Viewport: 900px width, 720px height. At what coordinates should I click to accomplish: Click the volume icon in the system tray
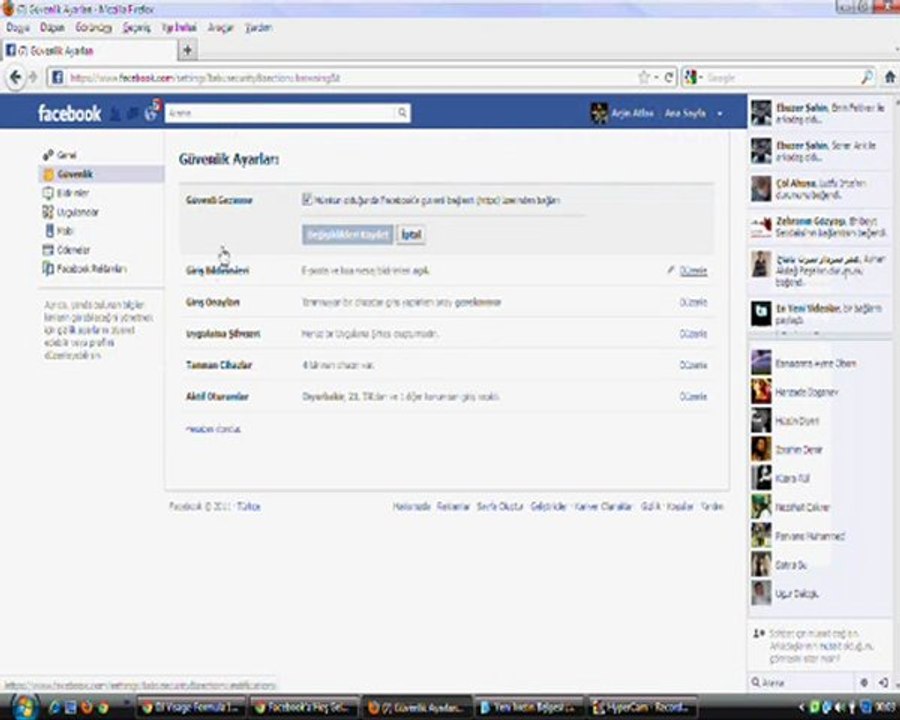pyautogui.click(x=839, y=707)
